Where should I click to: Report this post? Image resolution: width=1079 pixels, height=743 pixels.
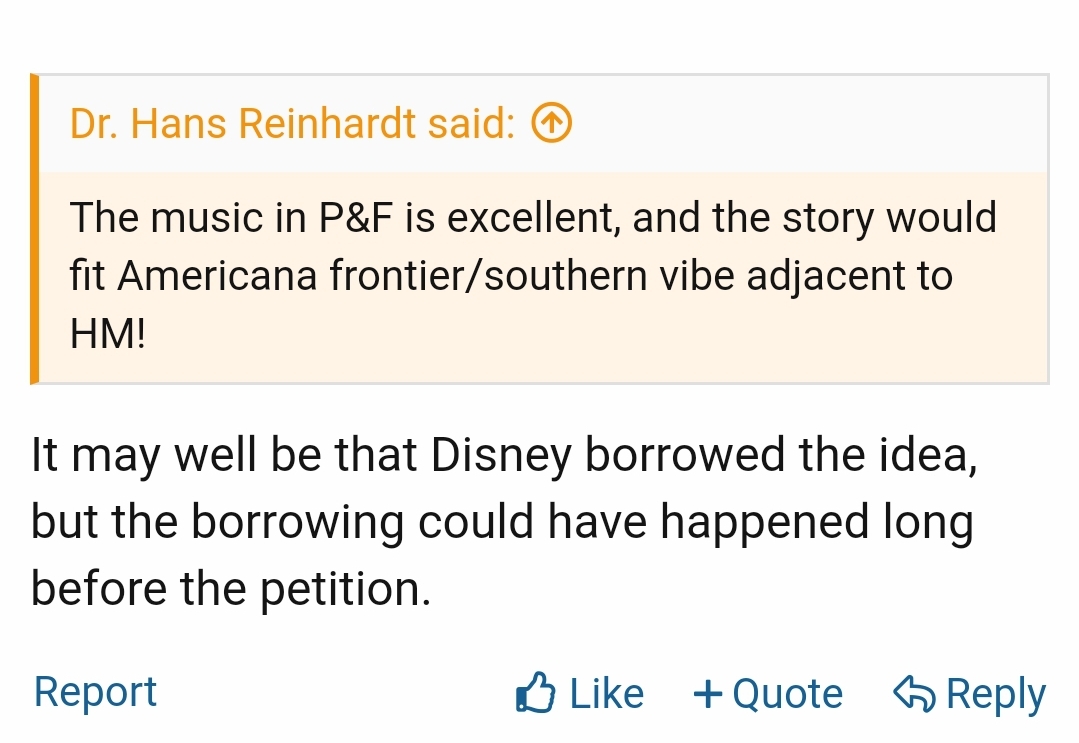pos(95,692)
